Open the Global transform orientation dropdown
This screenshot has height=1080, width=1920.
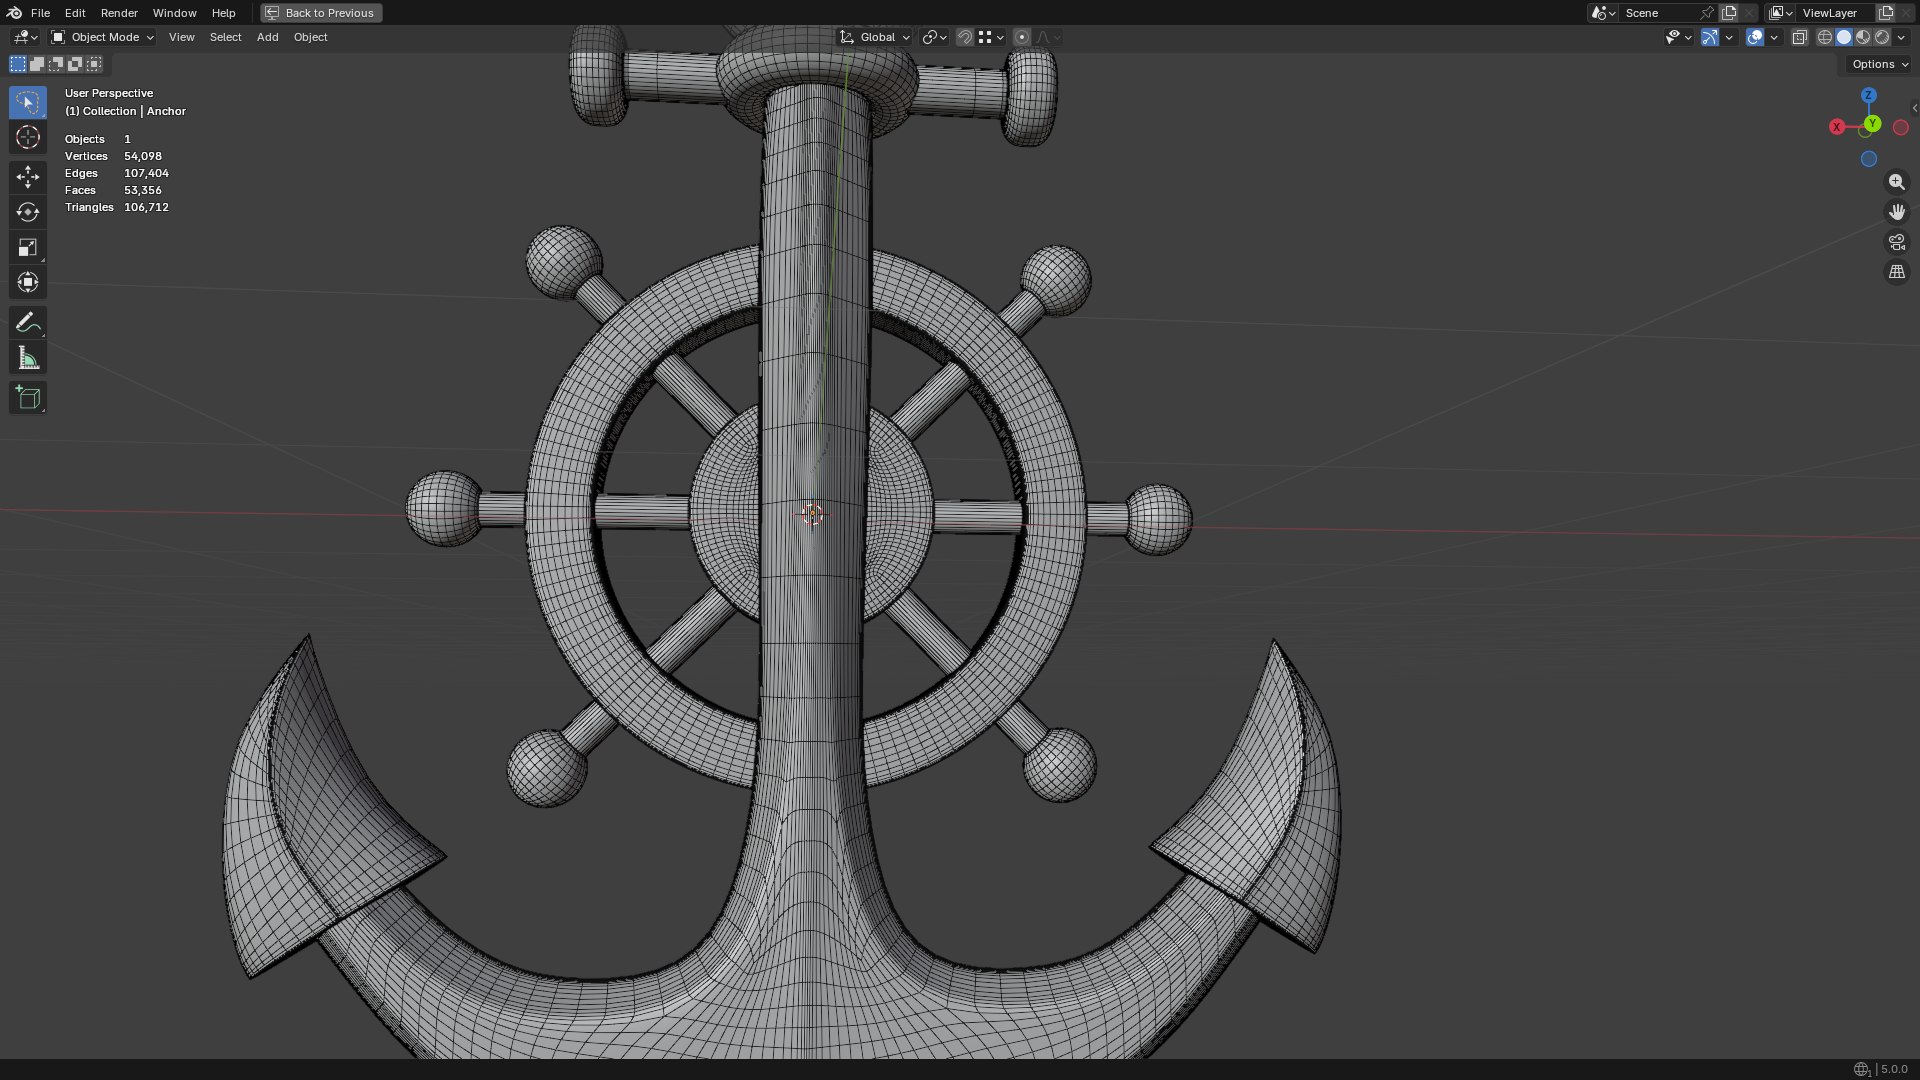(874, 37)
